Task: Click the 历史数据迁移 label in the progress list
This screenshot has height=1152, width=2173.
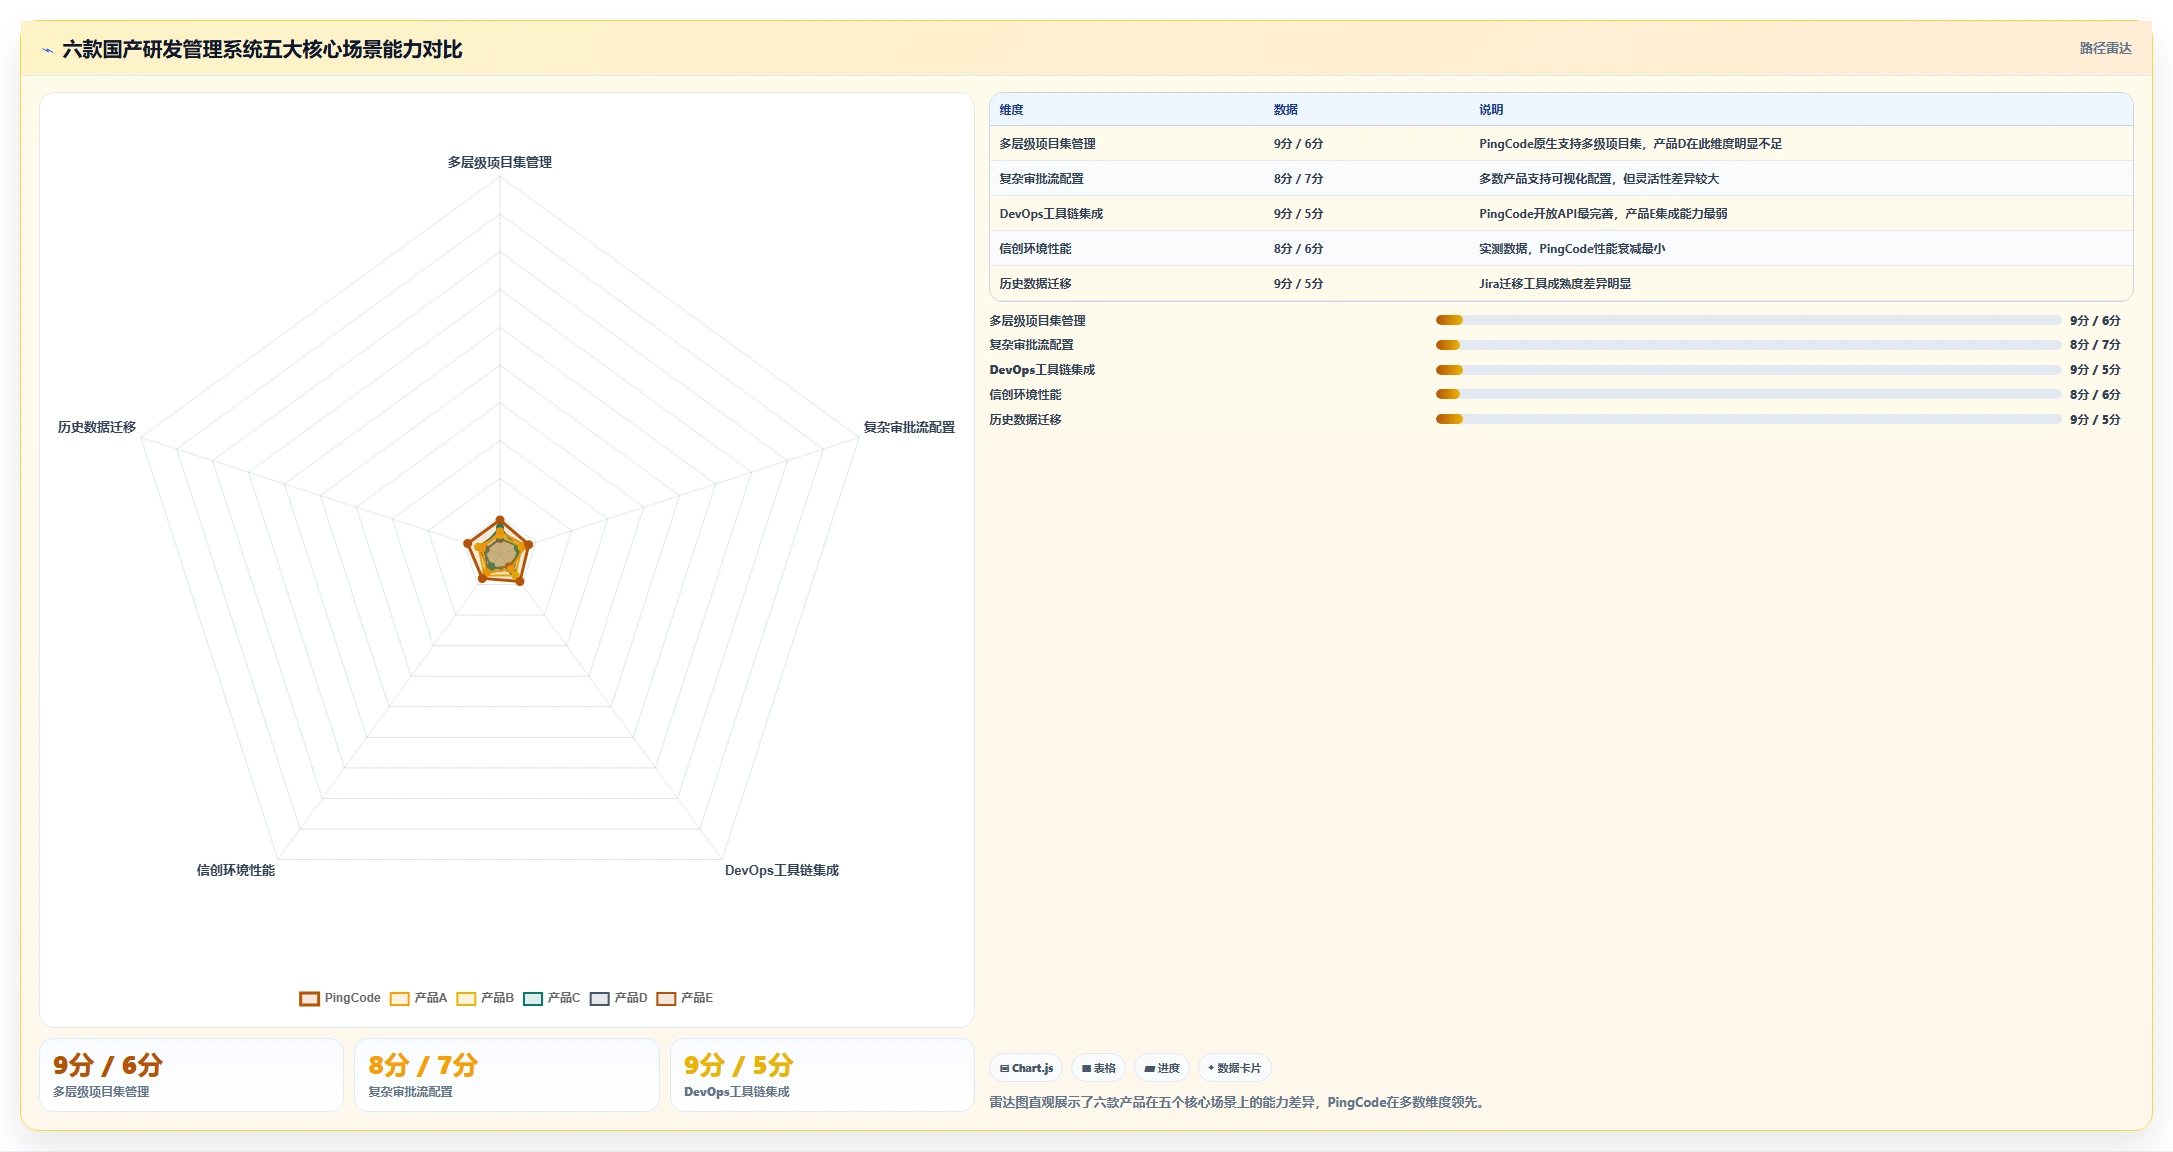Action: pyautogui.click(x=1025, y=420)
